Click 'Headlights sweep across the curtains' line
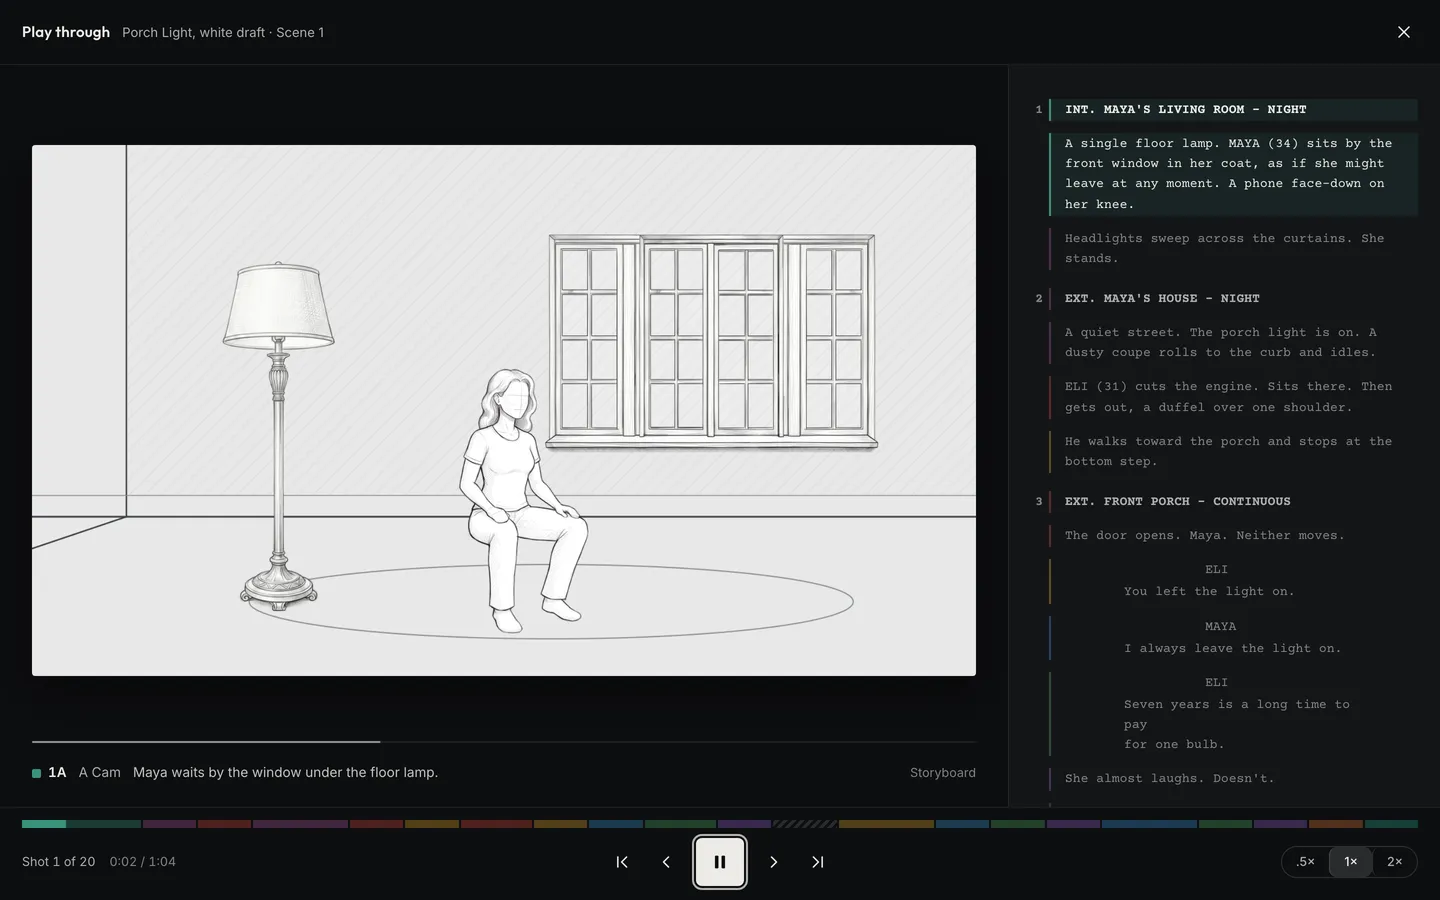 point(1233,248)
